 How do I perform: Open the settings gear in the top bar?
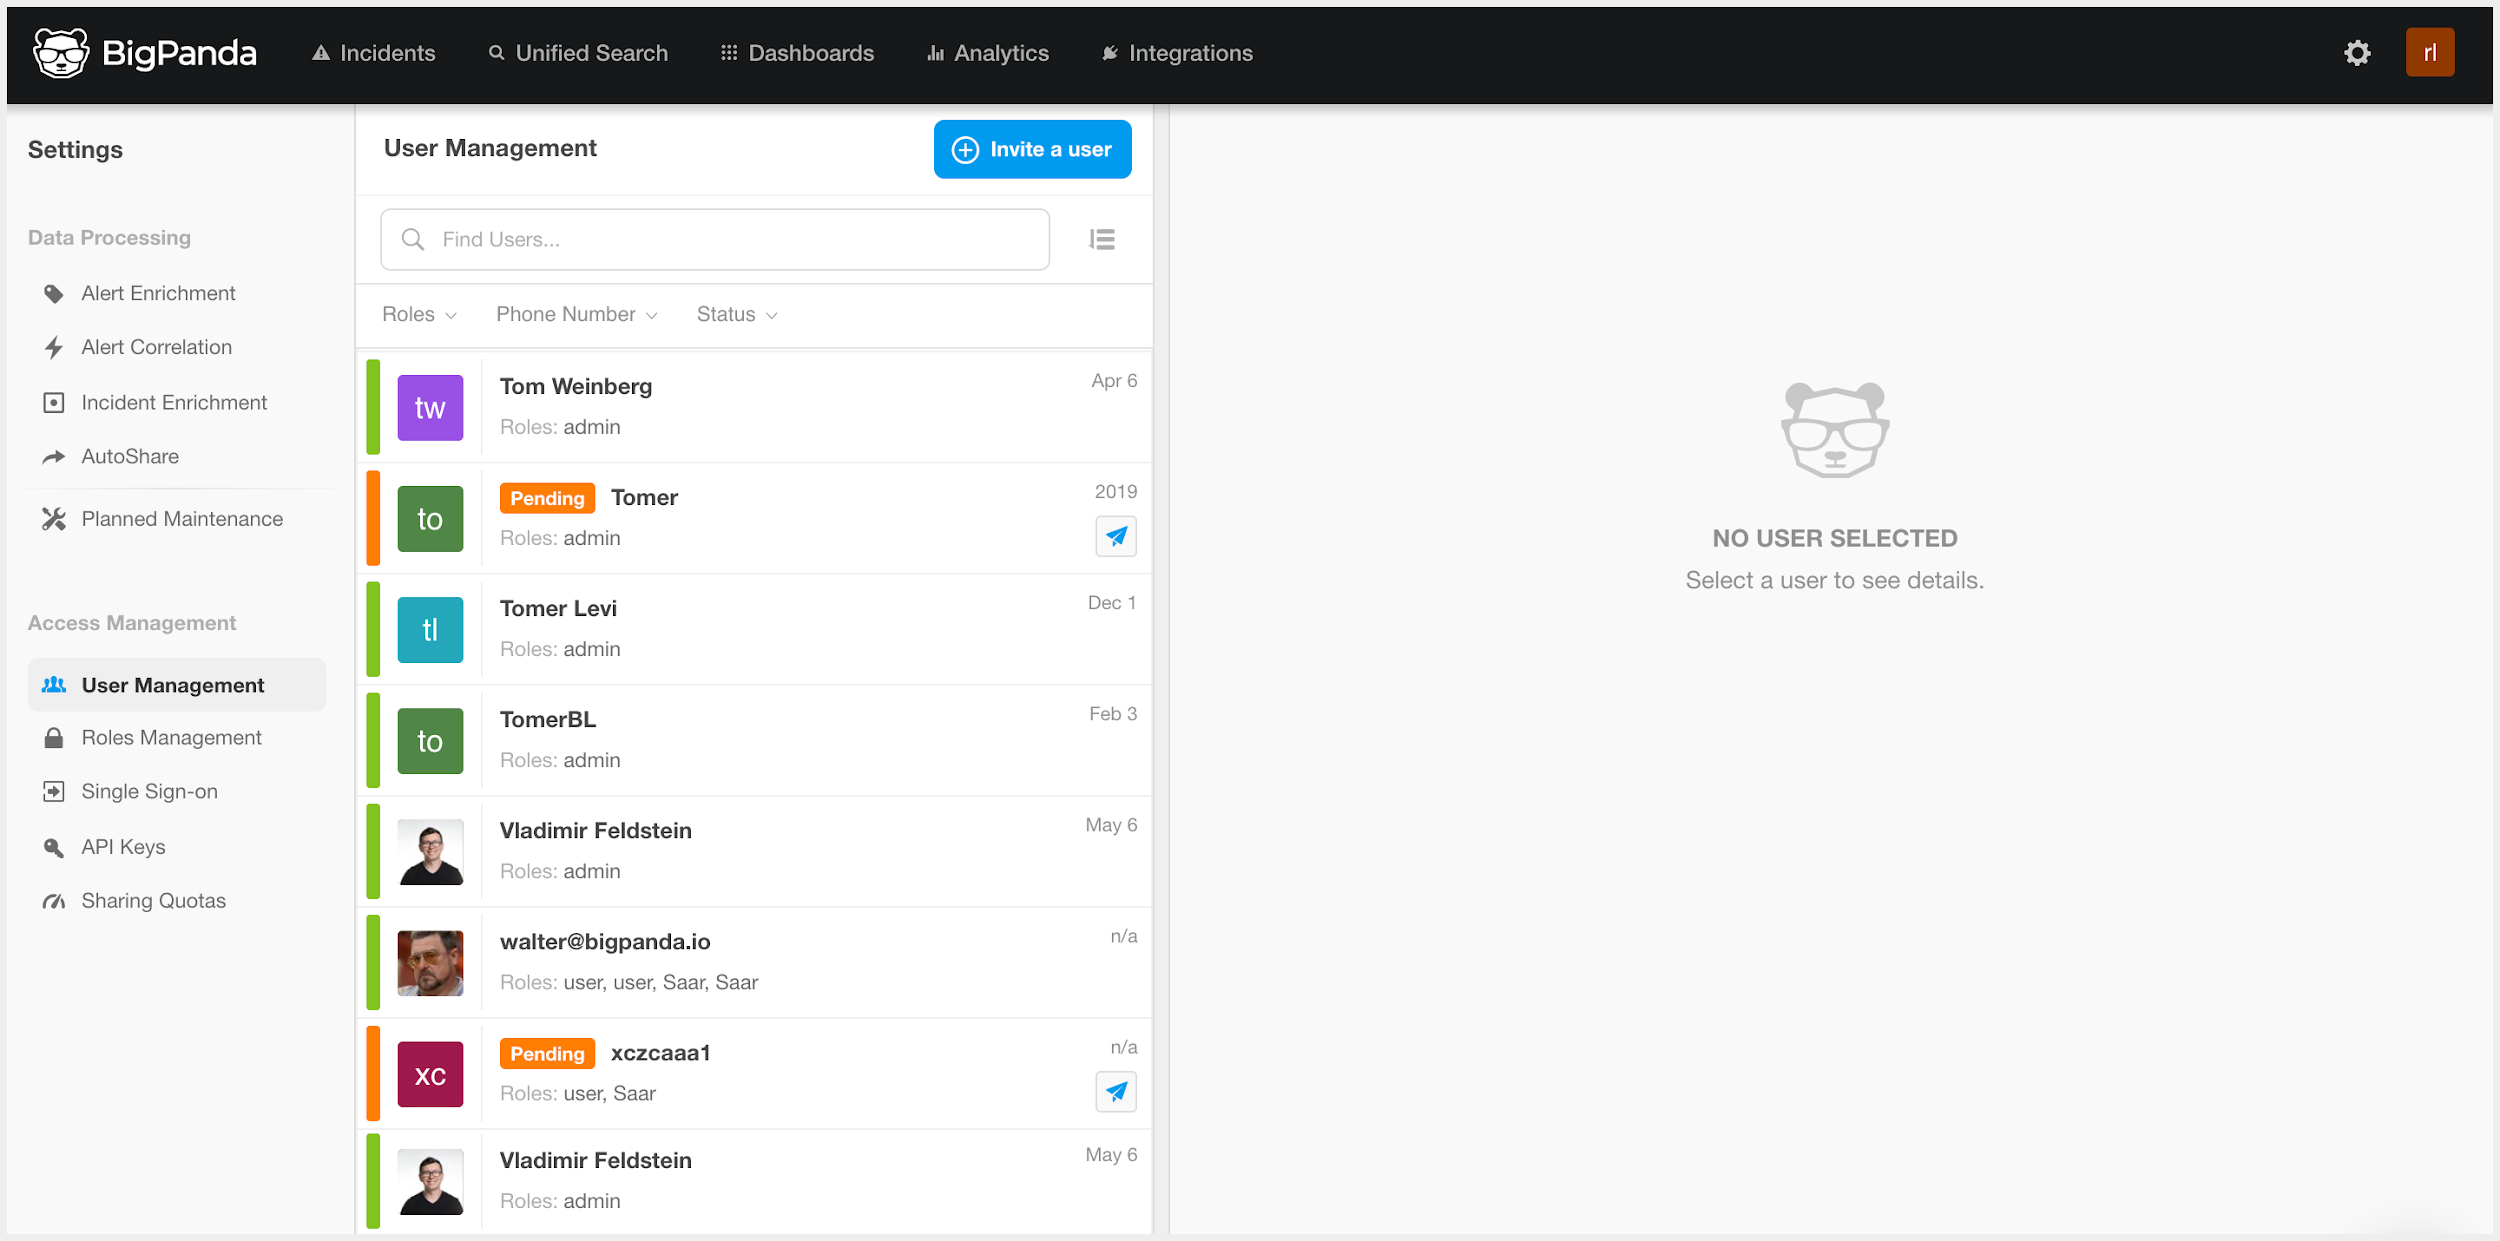pyautogui.click(x=2357, y=52)
